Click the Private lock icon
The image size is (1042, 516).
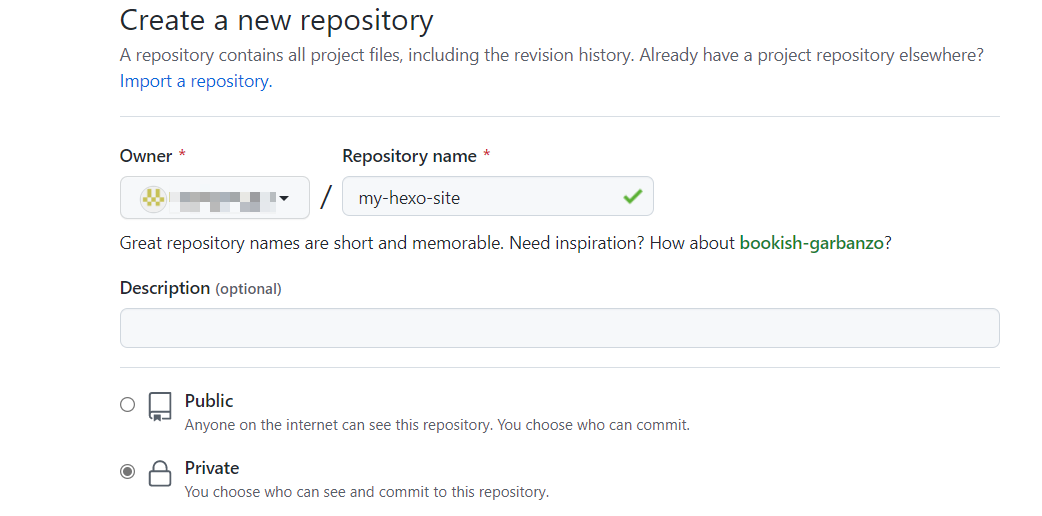160,472
